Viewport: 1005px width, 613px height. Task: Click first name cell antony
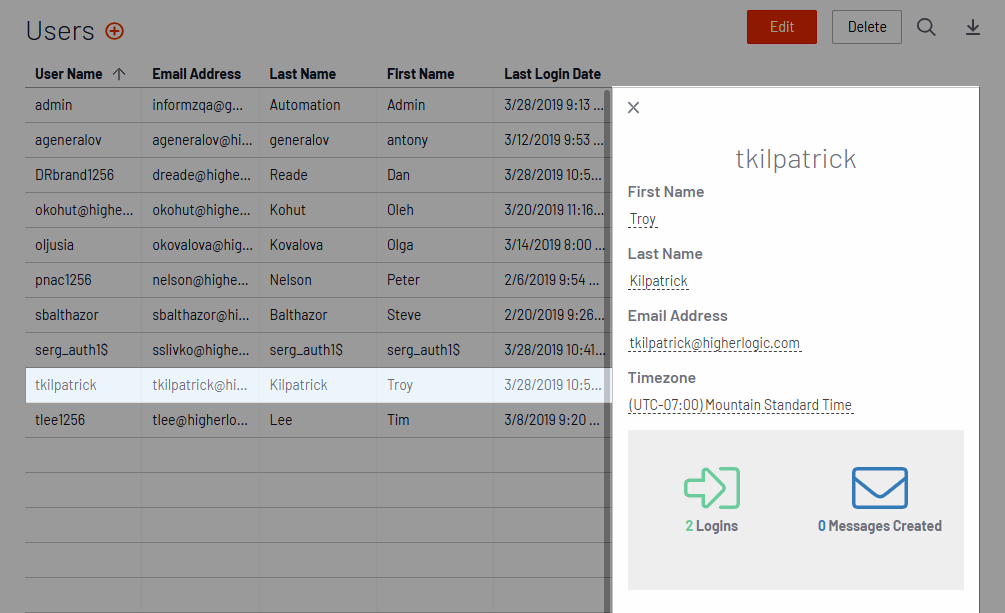coord(435,140)
